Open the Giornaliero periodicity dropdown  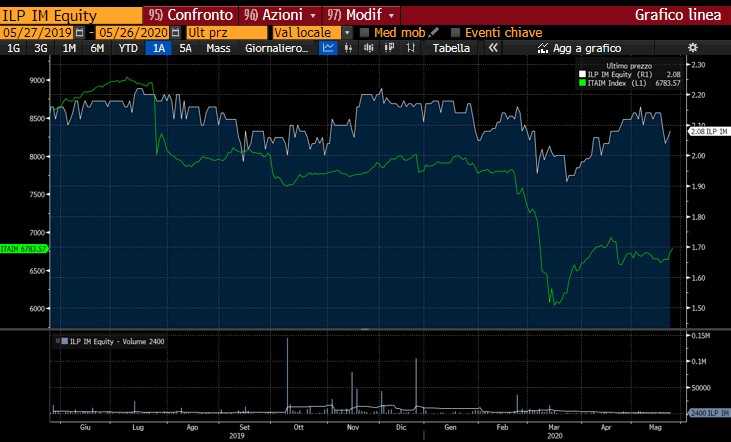tap(276, 48)
